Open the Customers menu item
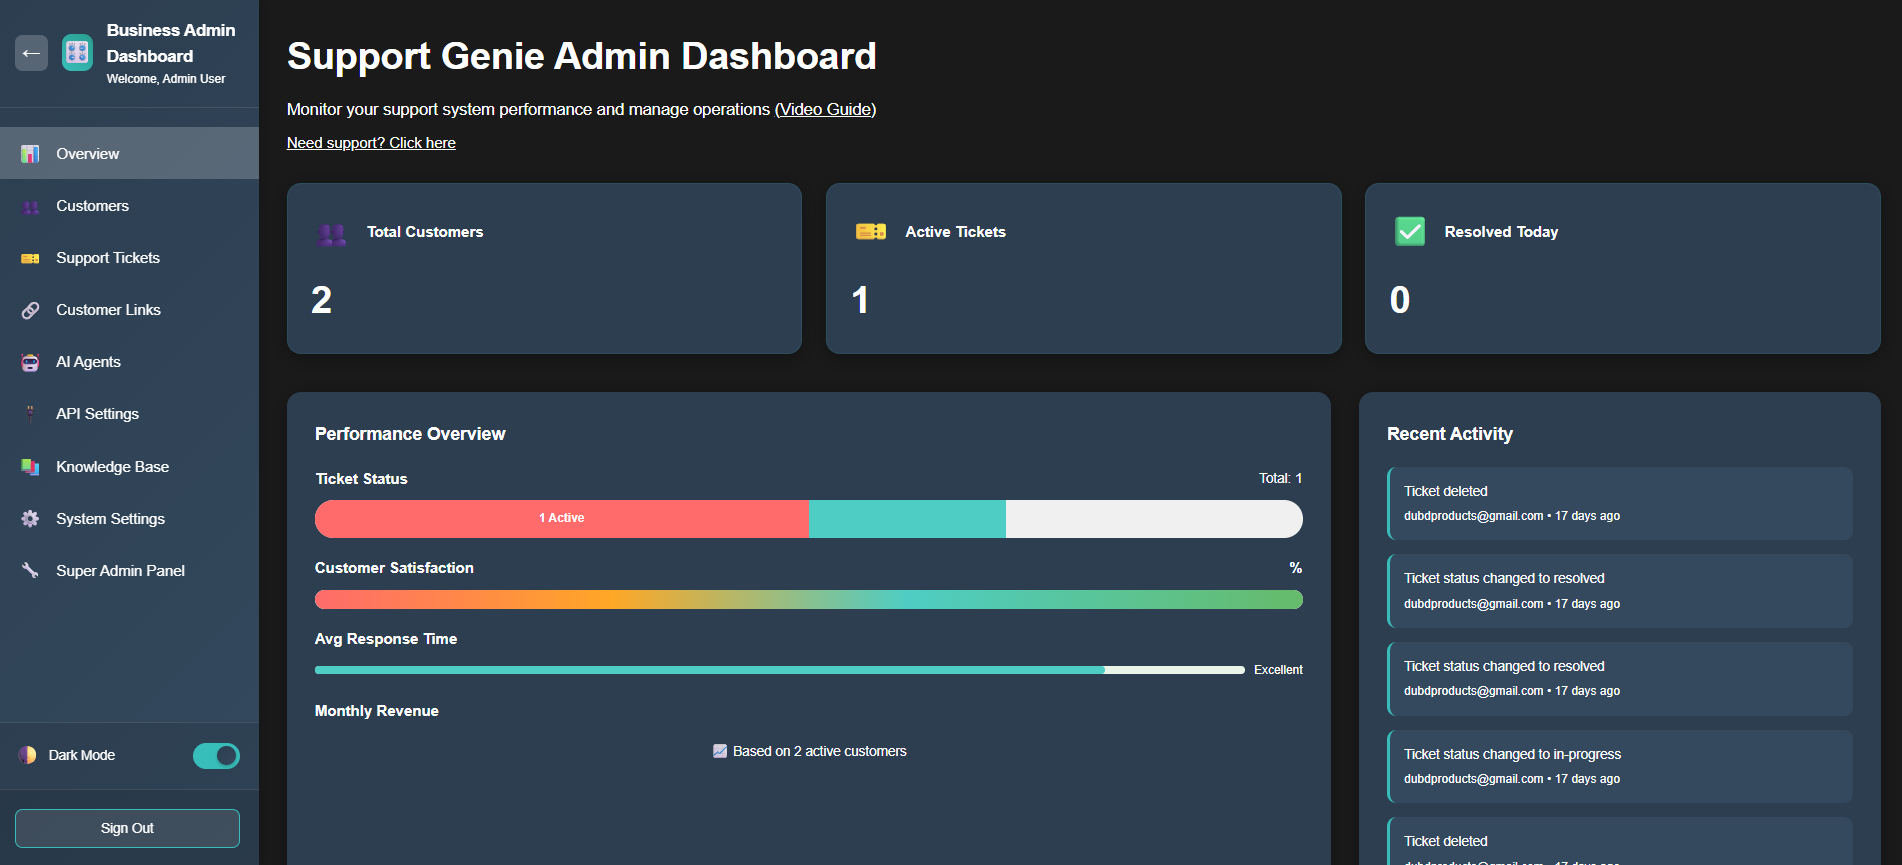The width and height of the screenshot is (1902, 865). [92, 206]
